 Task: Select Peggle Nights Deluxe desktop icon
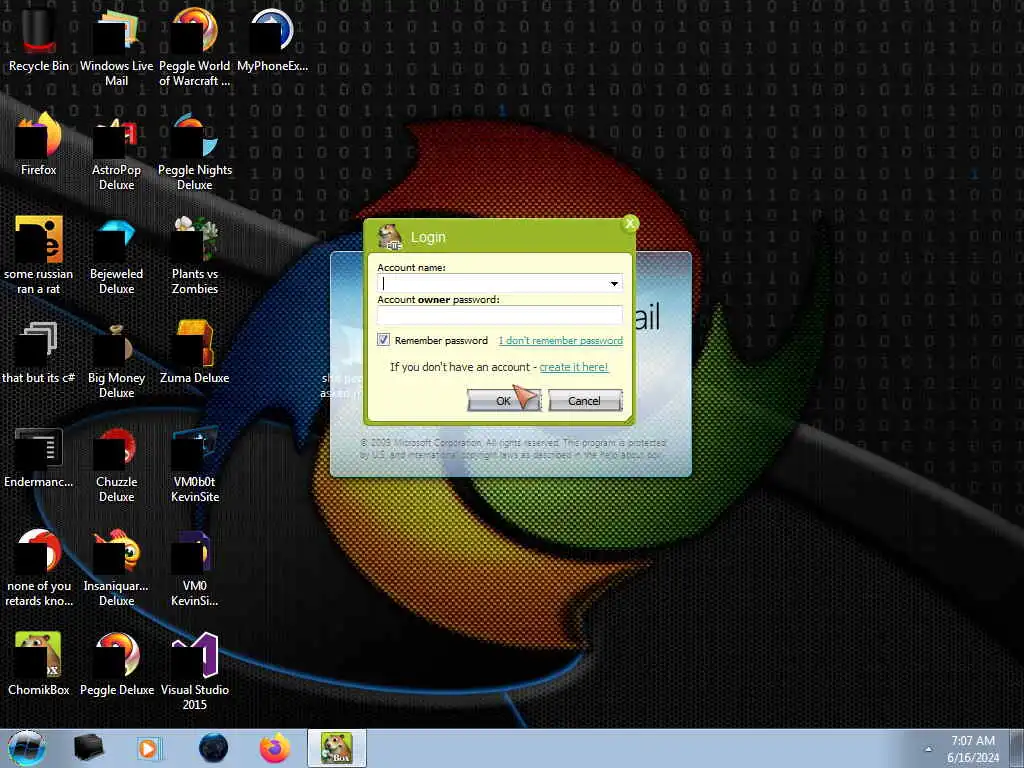(x=195, y=152)
